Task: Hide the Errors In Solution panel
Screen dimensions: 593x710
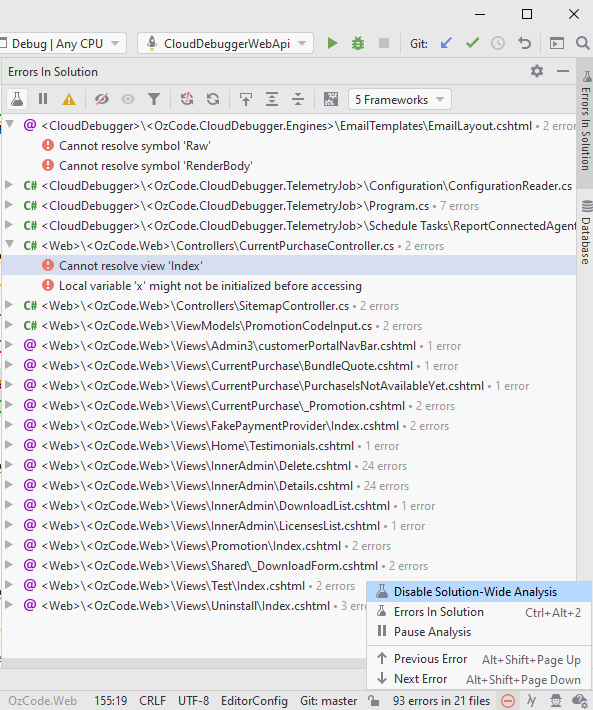Action: pos(563,71)
